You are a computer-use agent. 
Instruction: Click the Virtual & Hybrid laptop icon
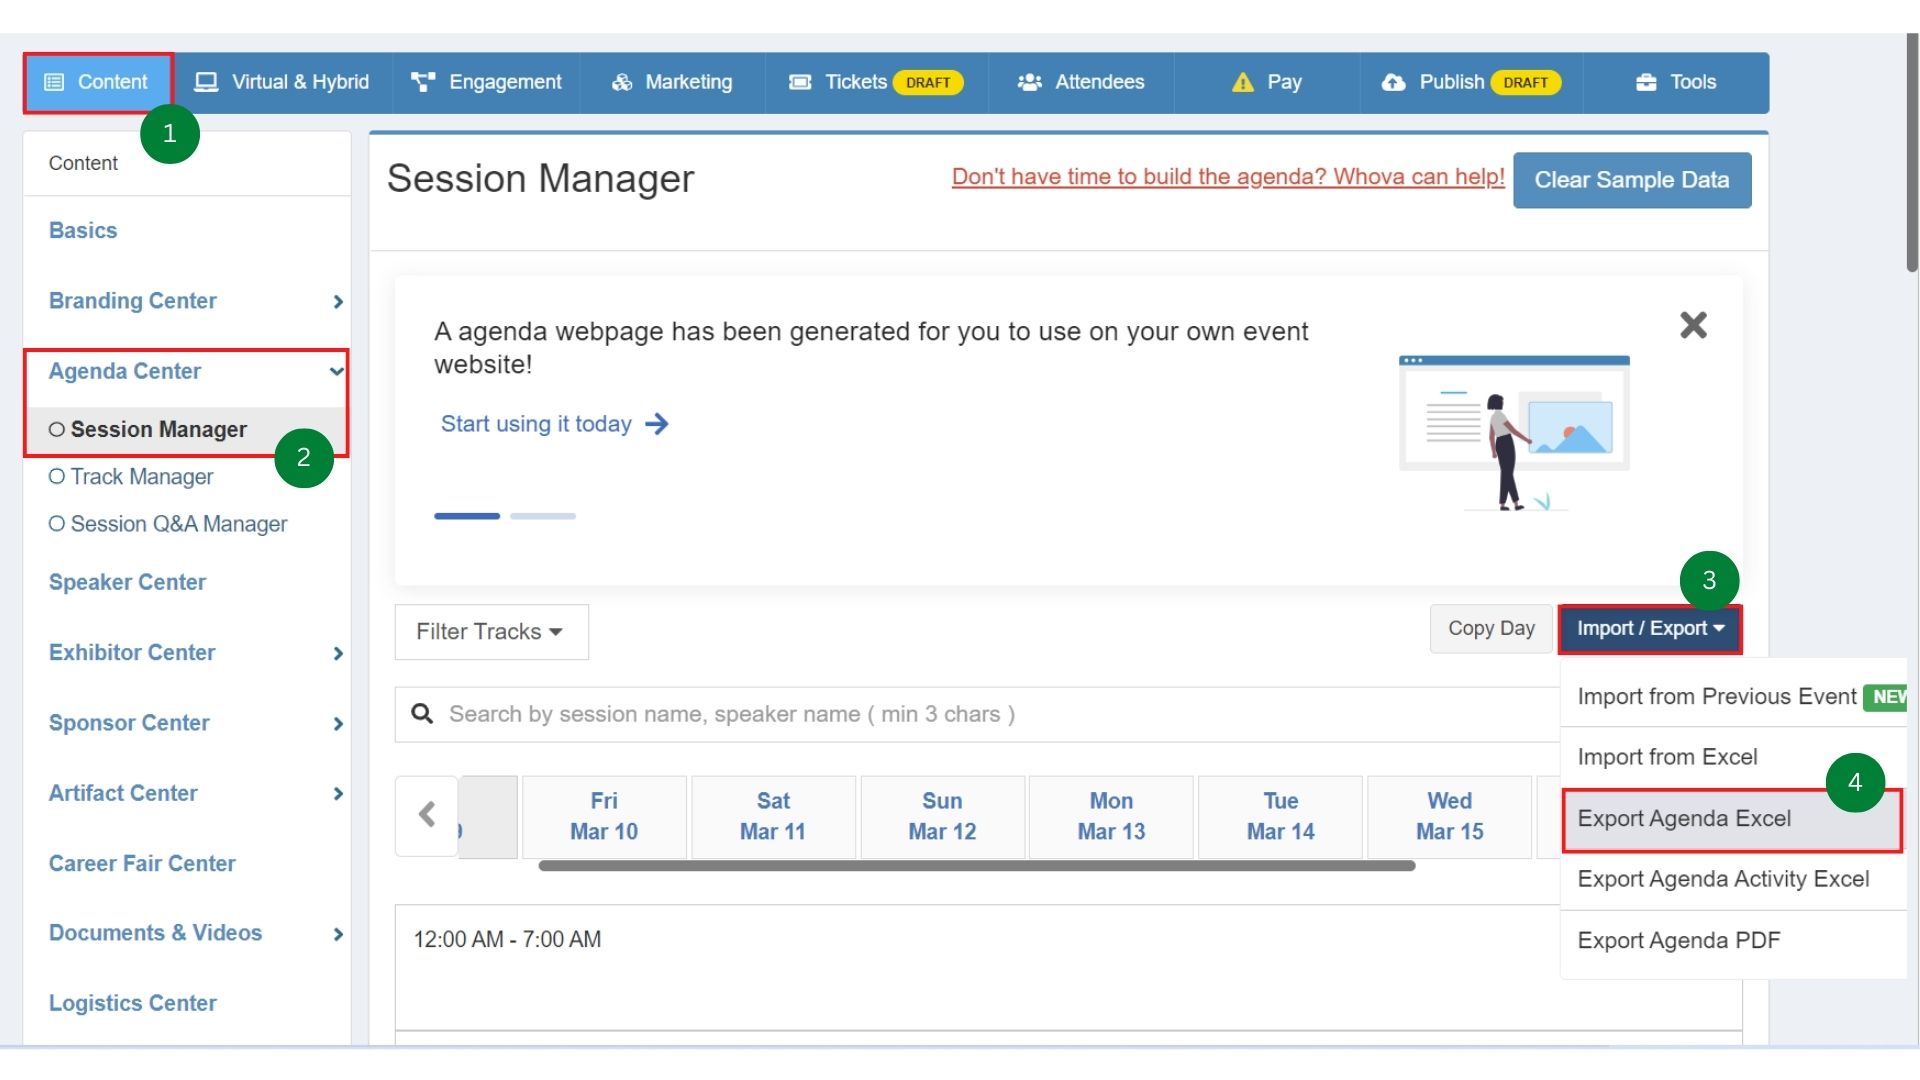(x=206, y=82)
